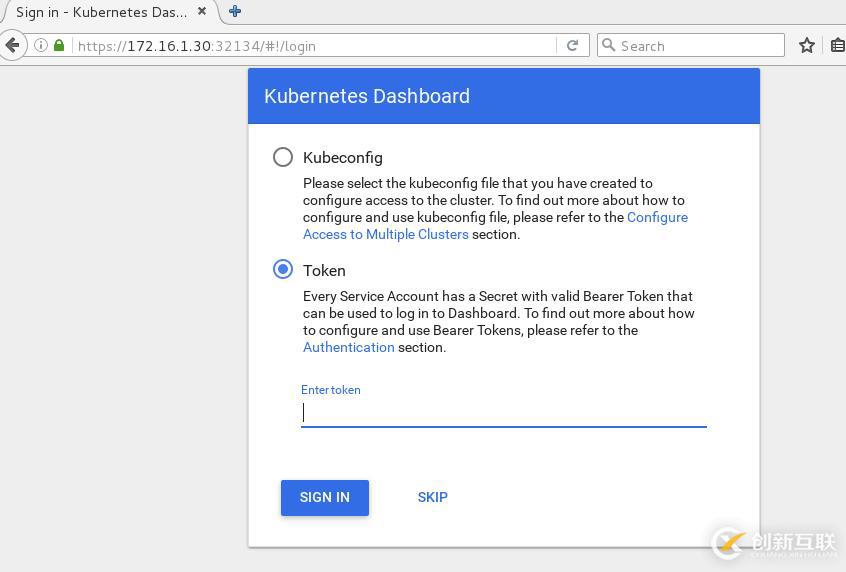Reload the page with refresh icon
846x572 pixels.
pos(572,45)
